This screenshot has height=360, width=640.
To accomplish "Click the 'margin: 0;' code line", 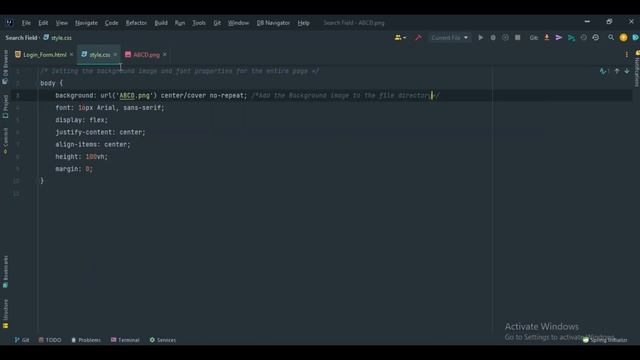I will tap(74, 169).
